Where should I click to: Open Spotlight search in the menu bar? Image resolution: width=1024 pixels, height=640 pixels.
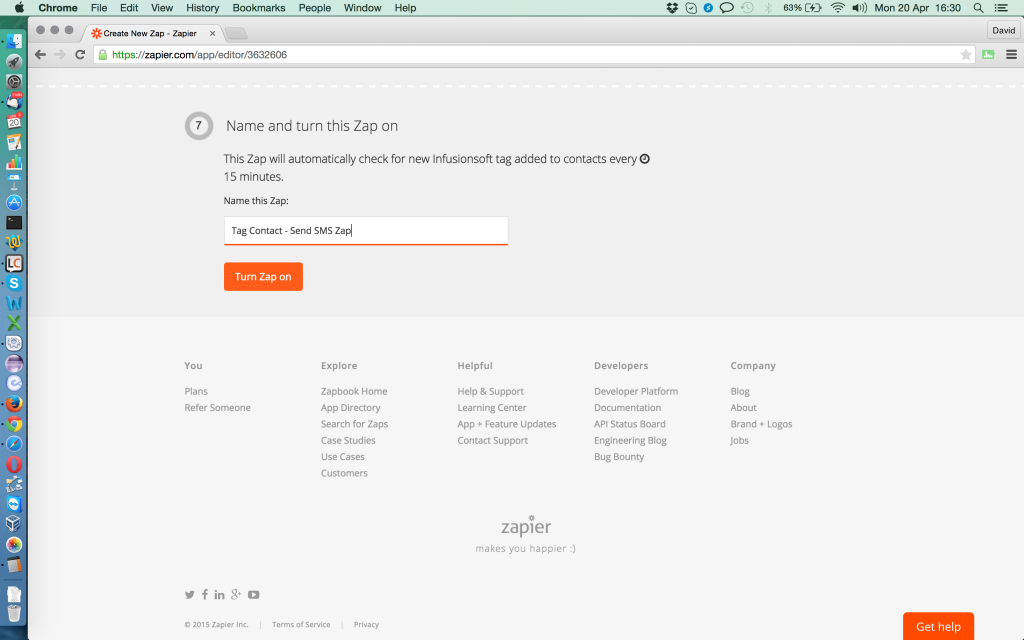click(978, 8)
